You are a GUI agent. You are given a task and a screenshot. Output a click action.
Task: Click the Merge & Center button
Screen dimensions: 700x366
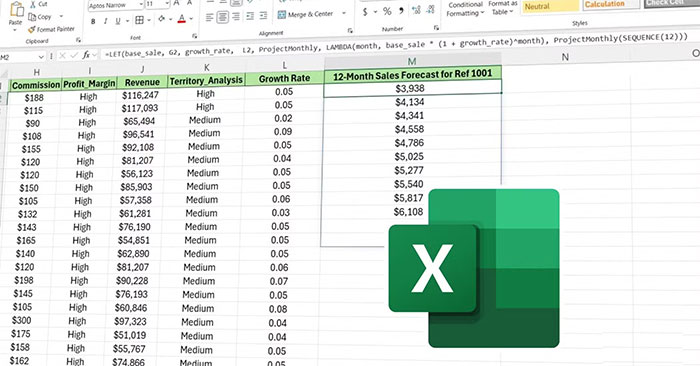(x=305, y=14)
